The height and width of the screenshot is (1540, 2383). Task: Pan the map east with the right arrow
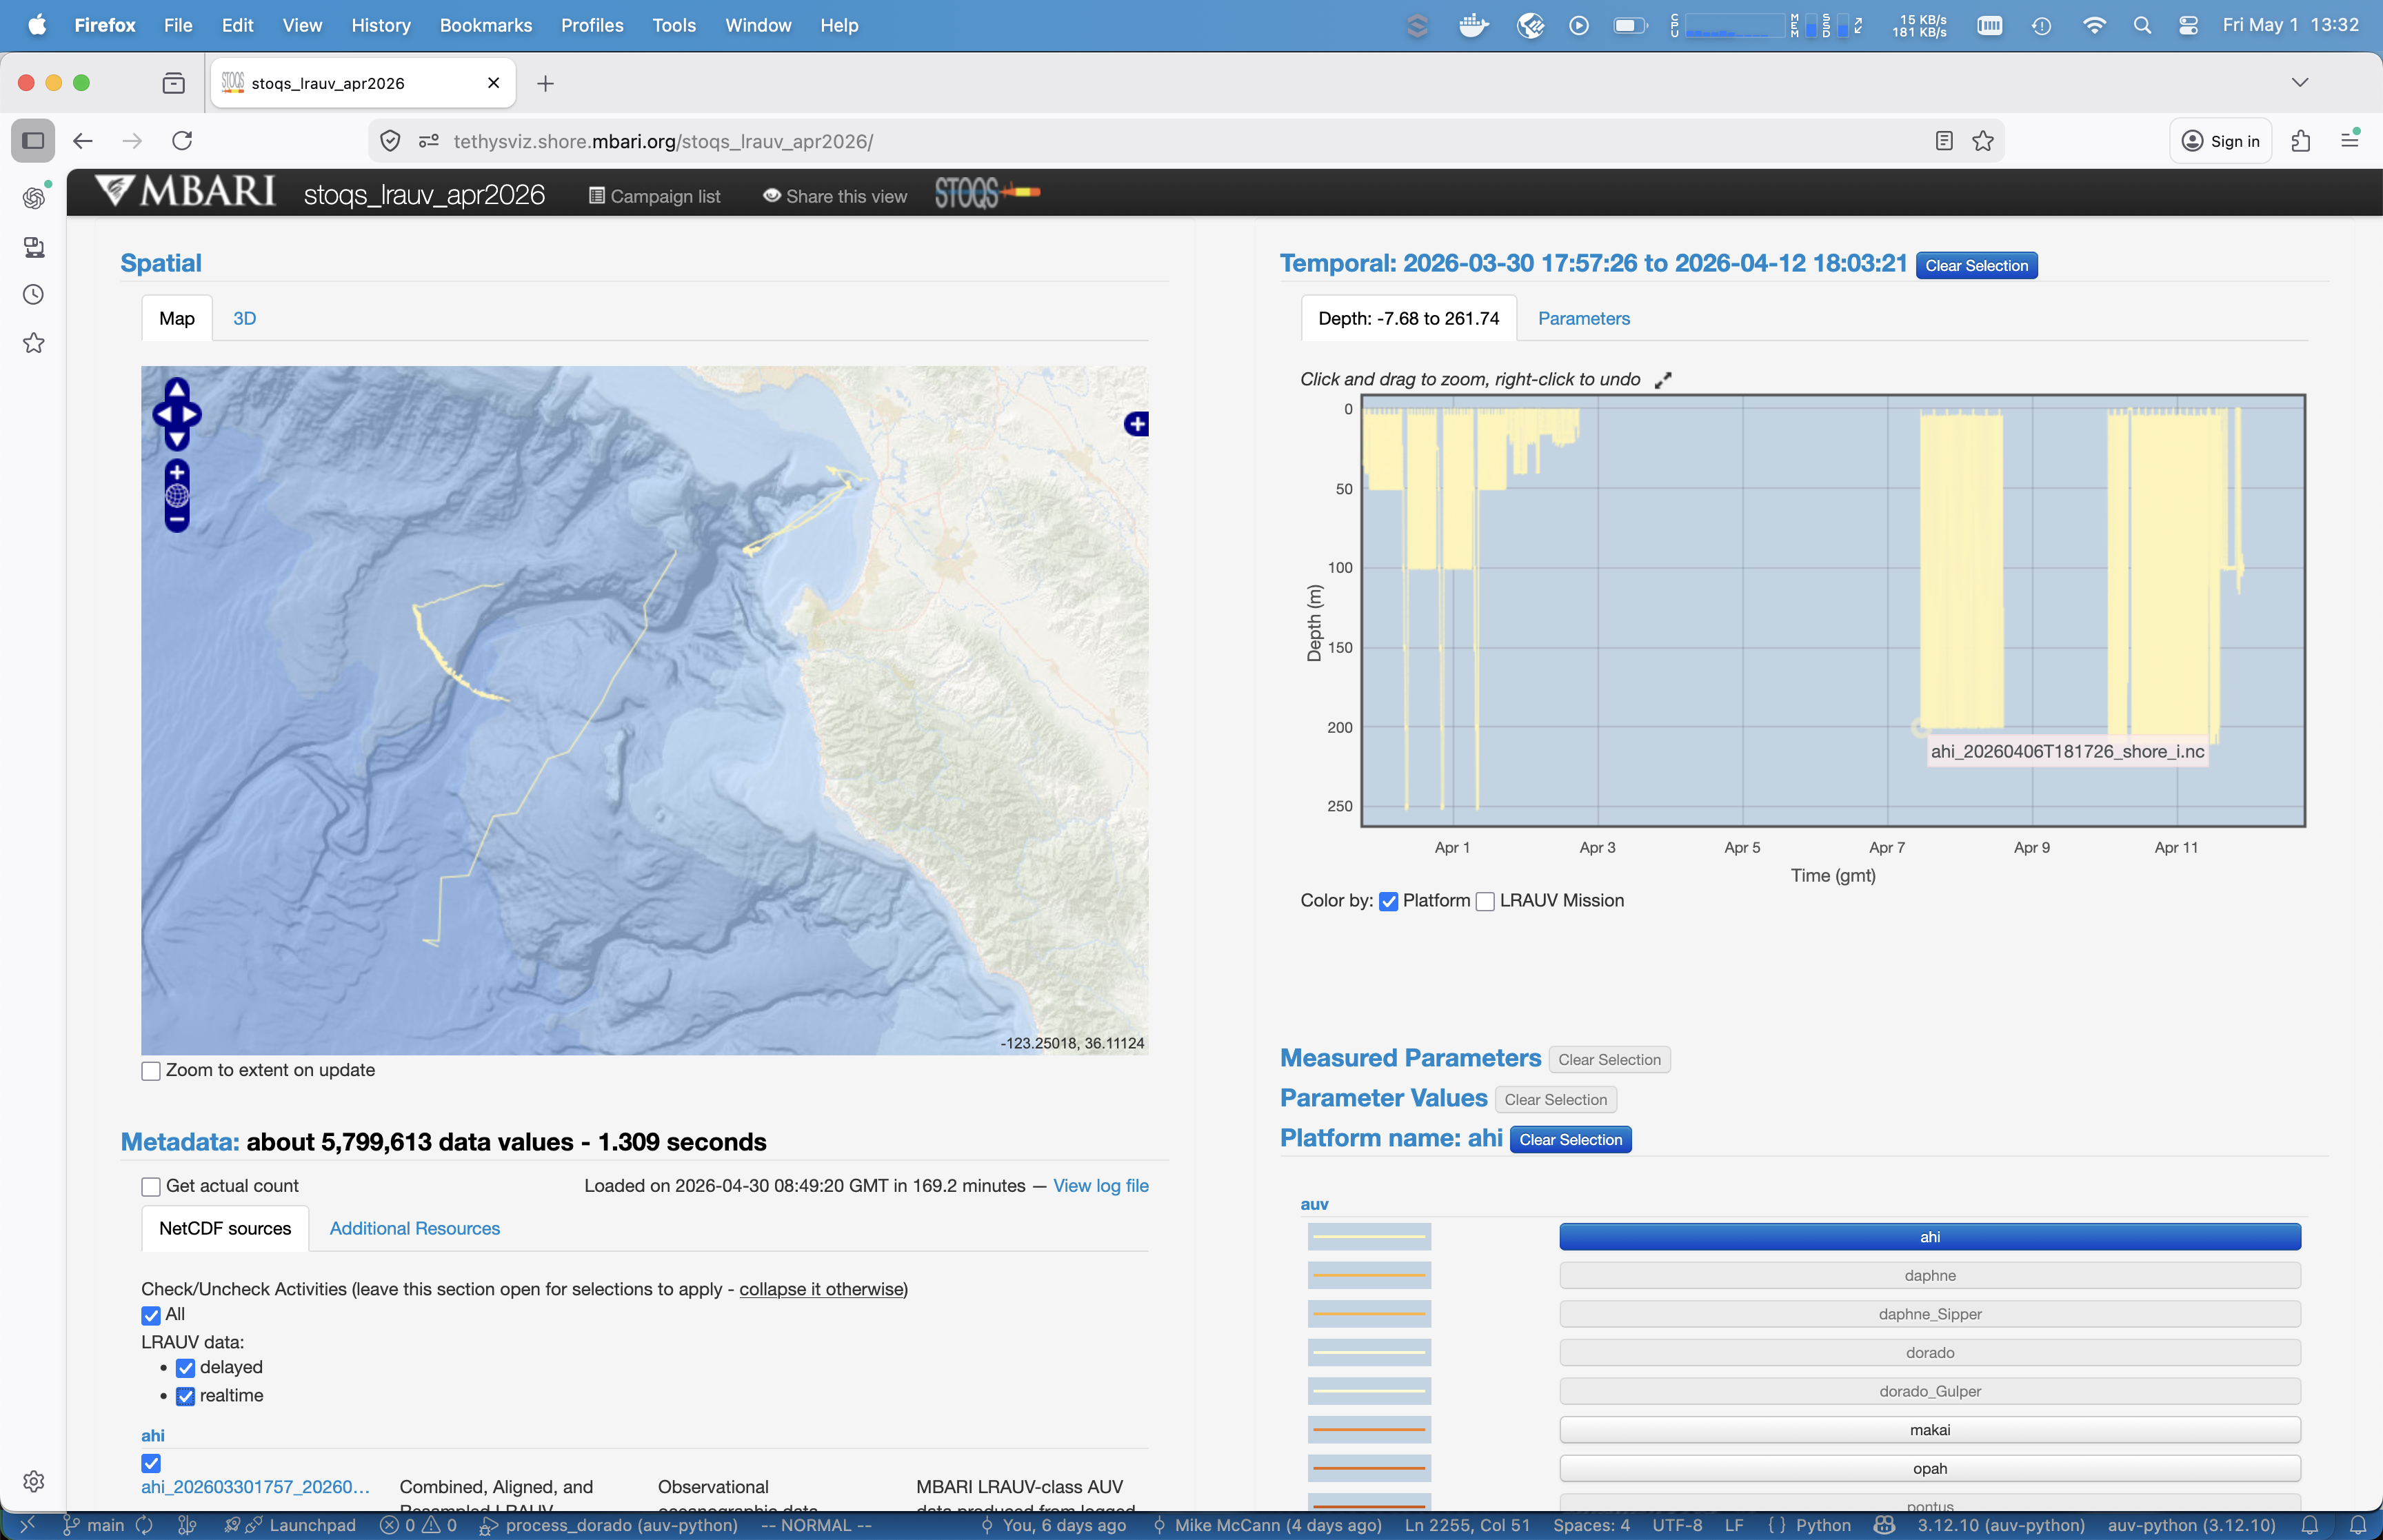190,414
